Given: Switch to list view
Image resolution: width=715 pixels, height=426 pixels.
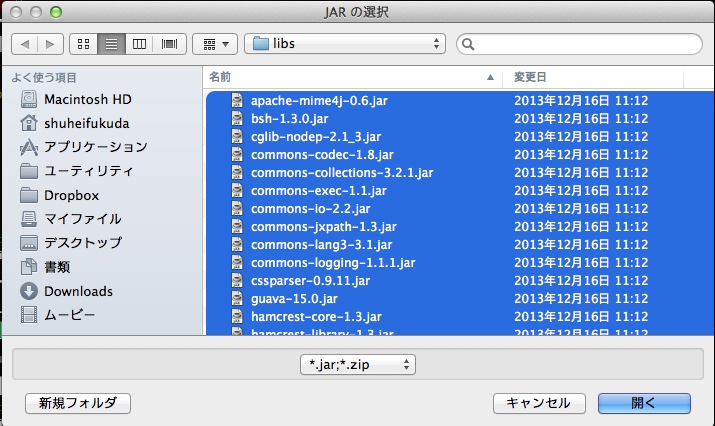Looking at the screenshot, I should 111,44.
